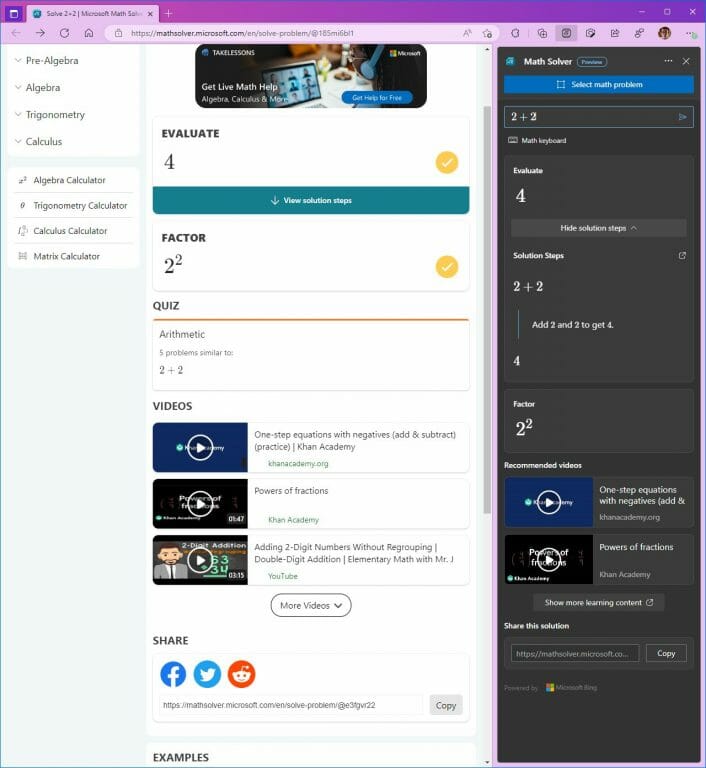This screenshot has width=706, height=768.
Task: Open the YouTube source link
Action: pyautogui.click(x=283, y=576)
